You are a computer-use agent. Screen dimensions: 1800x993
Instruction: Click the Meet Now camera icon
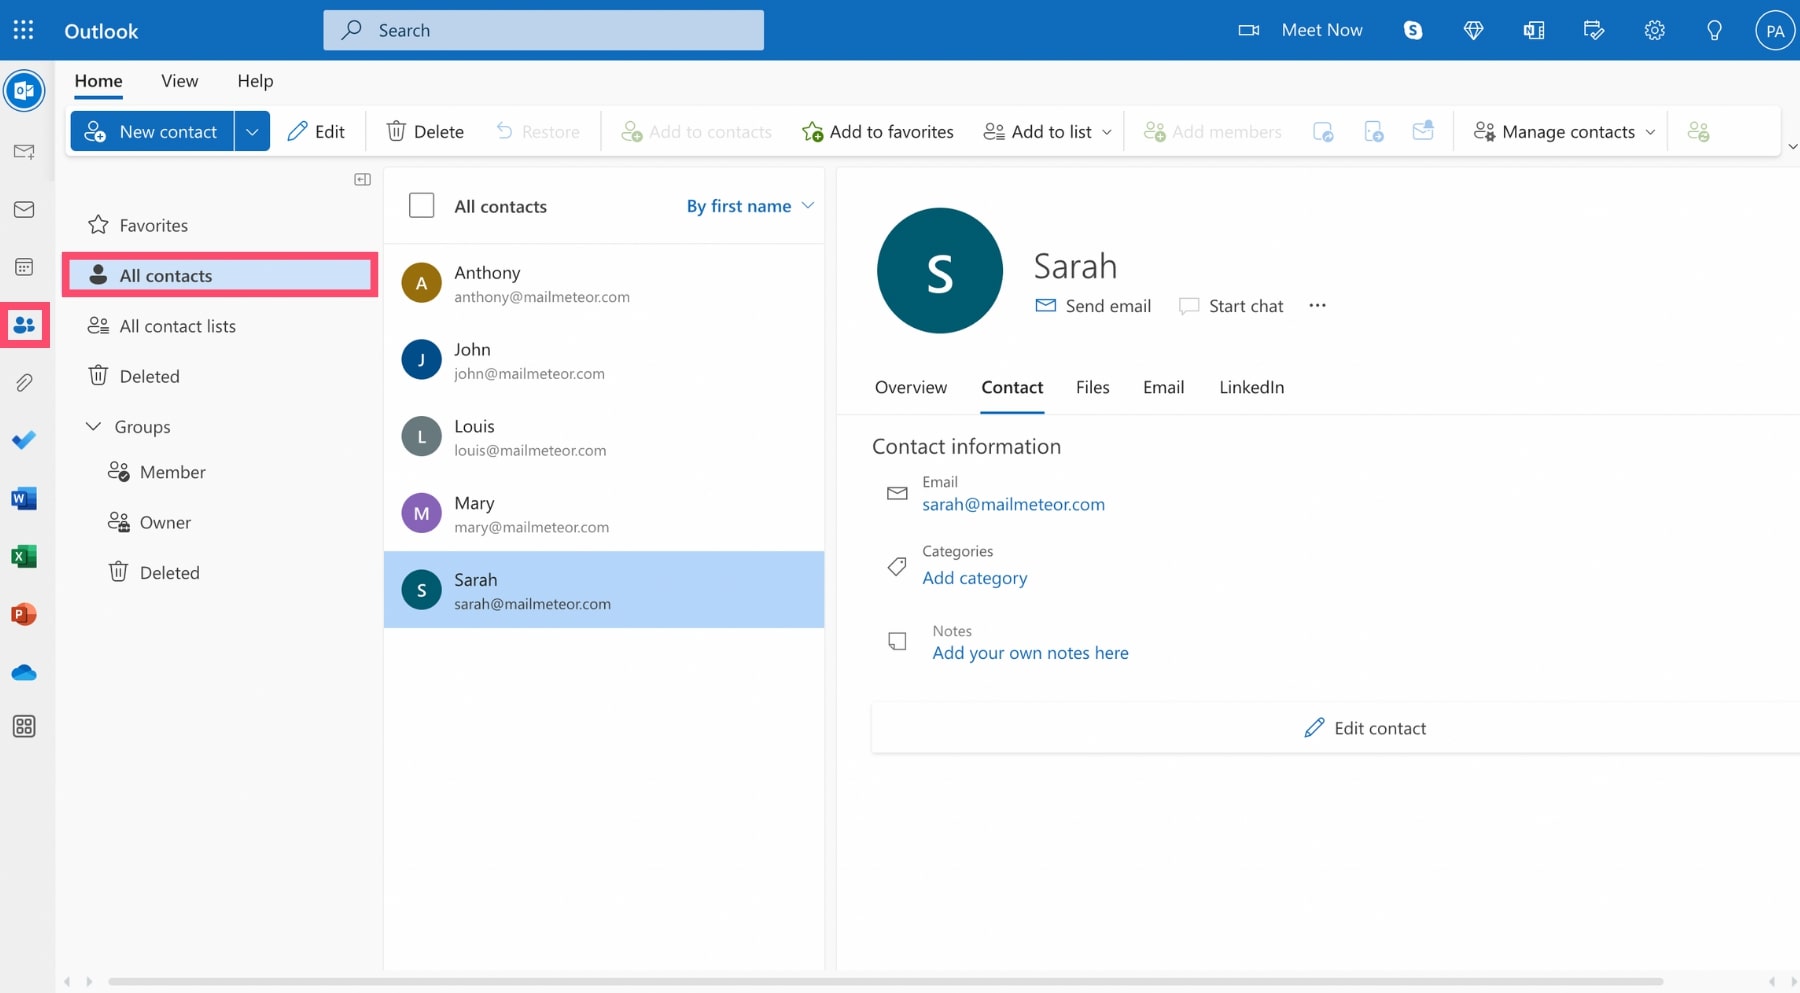(x=1248, y=30)
